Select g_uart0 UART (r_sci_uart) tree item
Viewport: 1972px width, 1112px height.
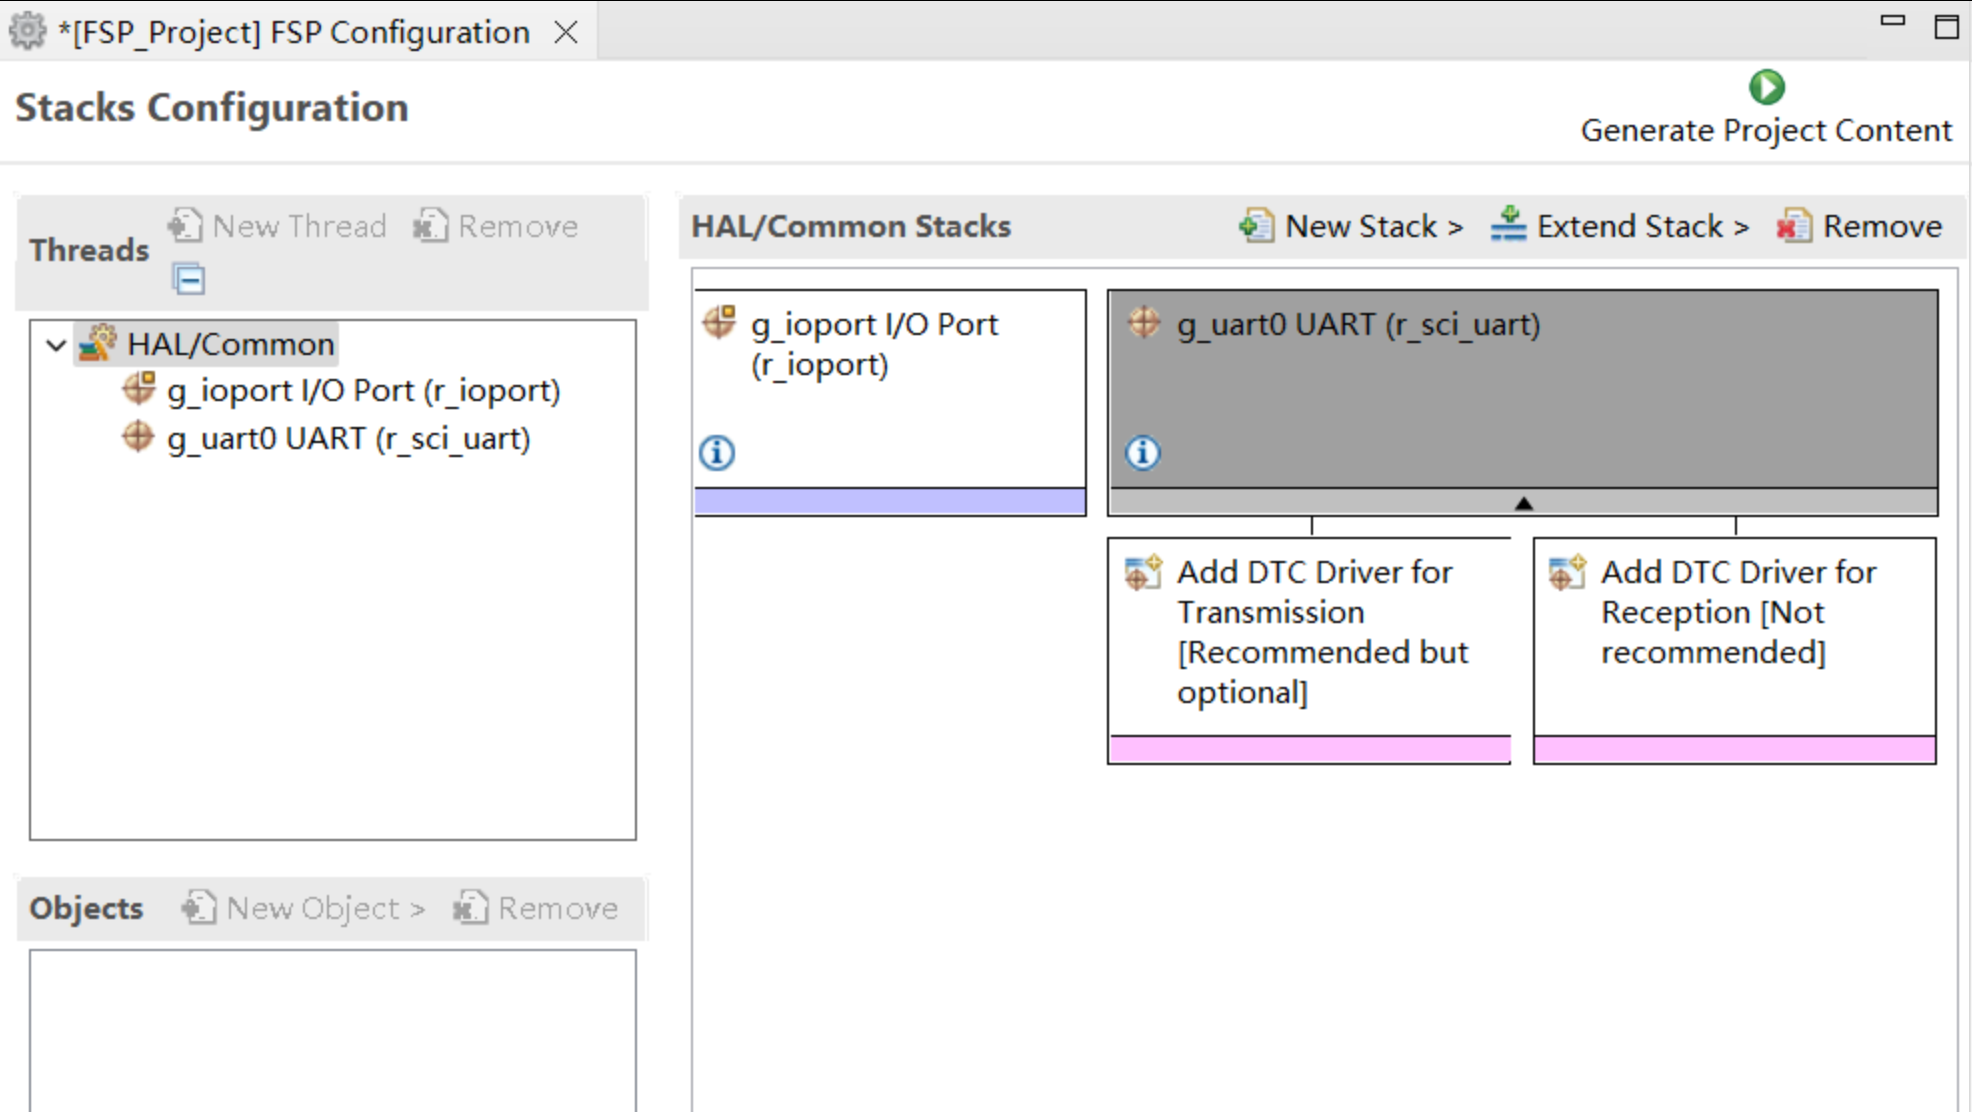[348, 438]
